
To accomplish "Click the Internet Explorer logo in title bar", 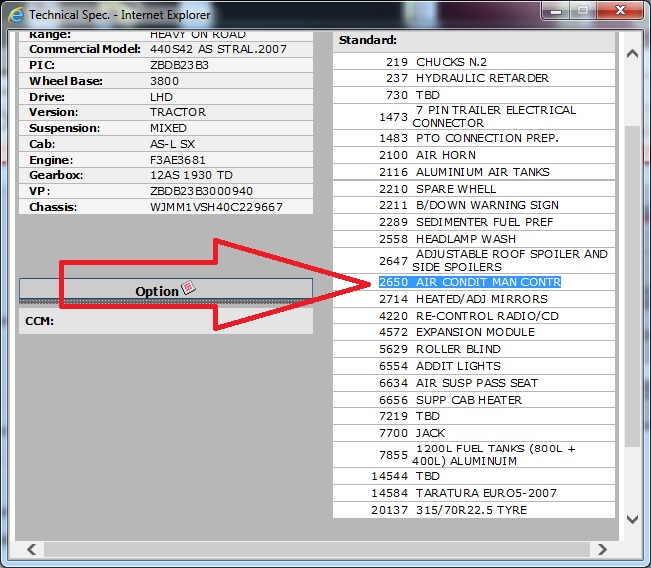I will [x=16, y=15].
